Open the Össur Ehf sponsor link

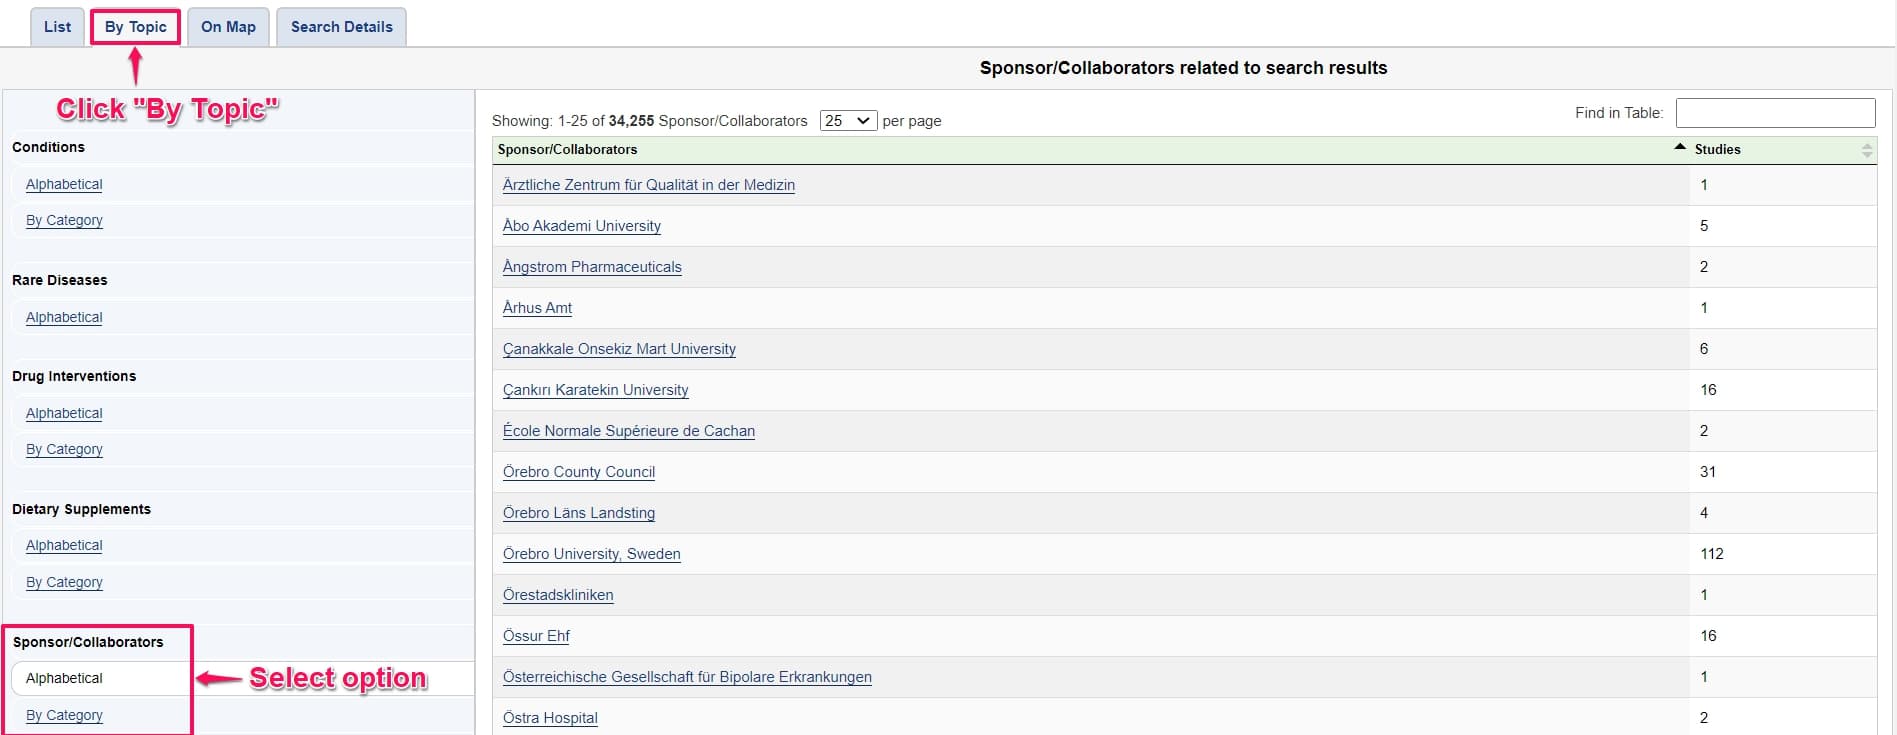coord(536,636)
